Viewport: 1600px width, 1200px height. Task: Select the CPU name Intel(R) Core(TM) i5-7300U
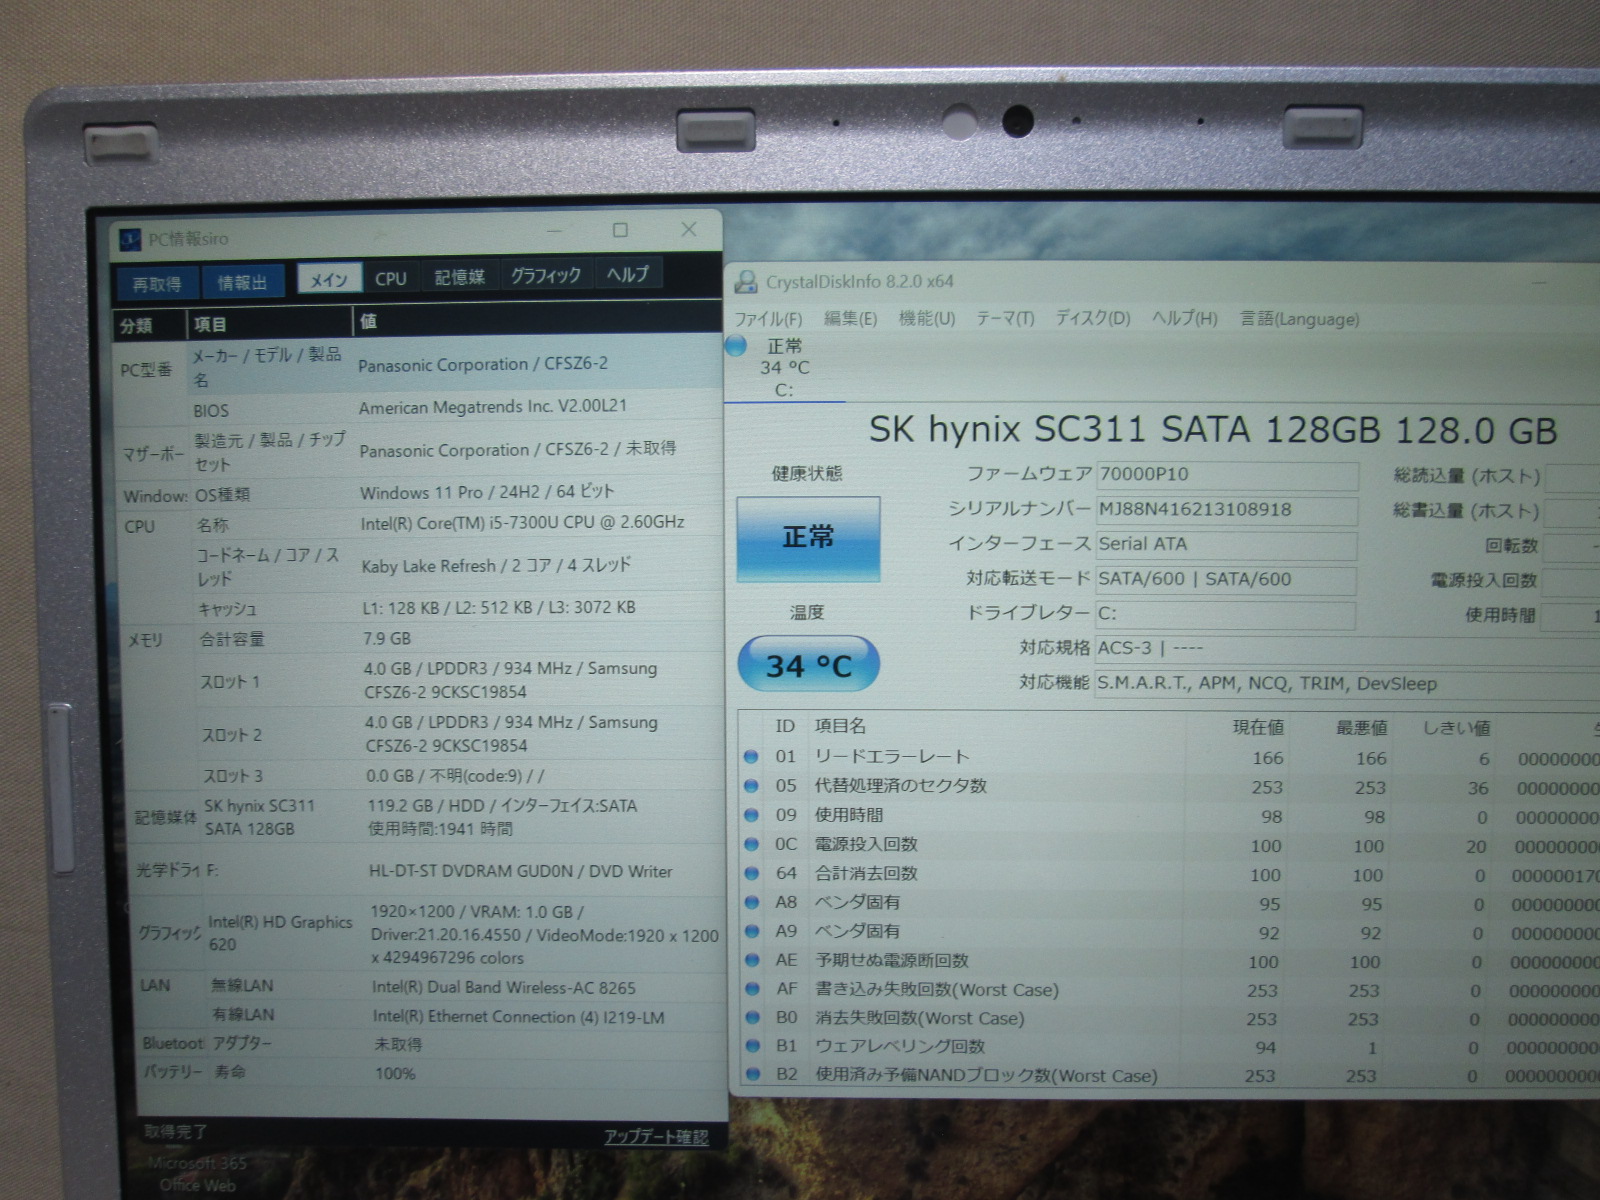[x=523, y=522]
